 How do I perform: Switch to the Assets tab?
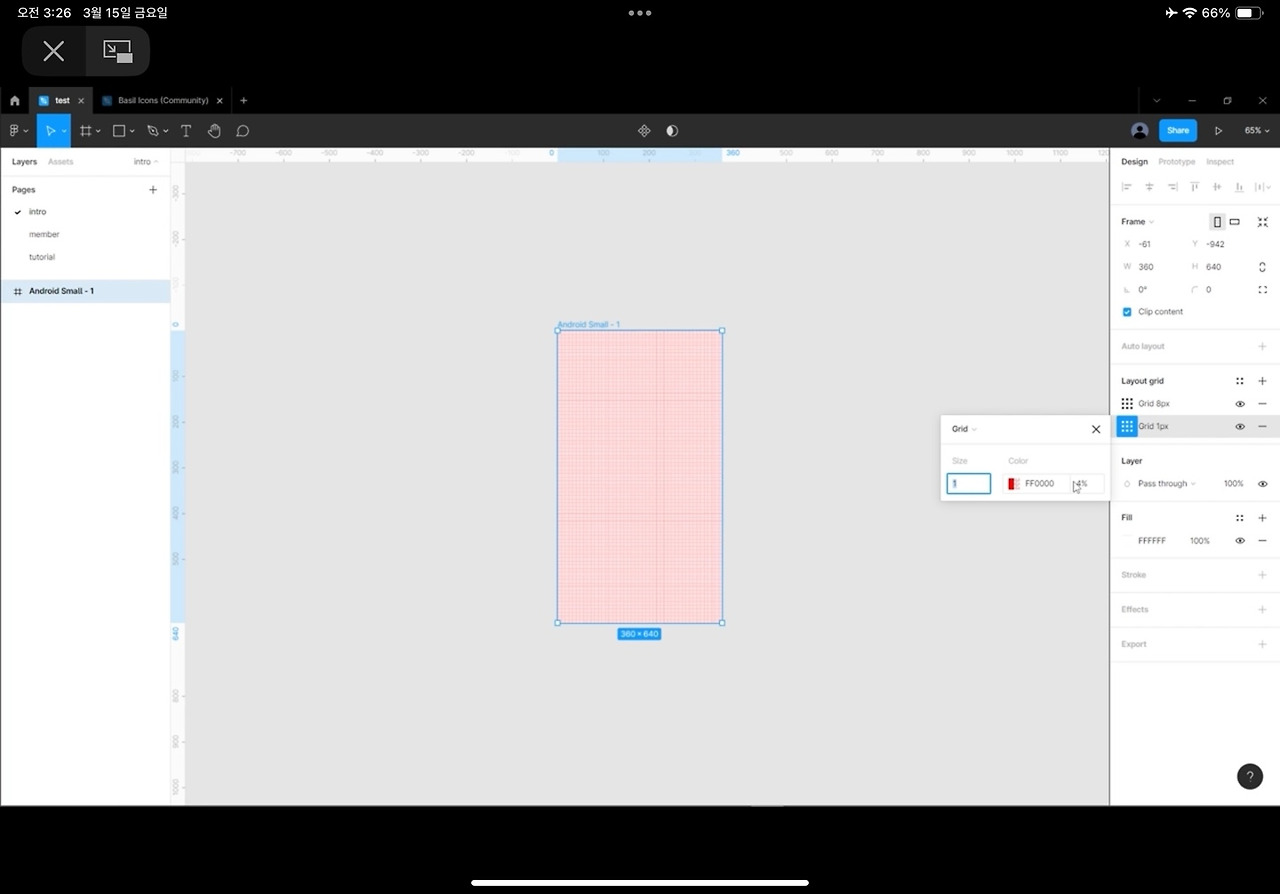click(x=61, y=162)
